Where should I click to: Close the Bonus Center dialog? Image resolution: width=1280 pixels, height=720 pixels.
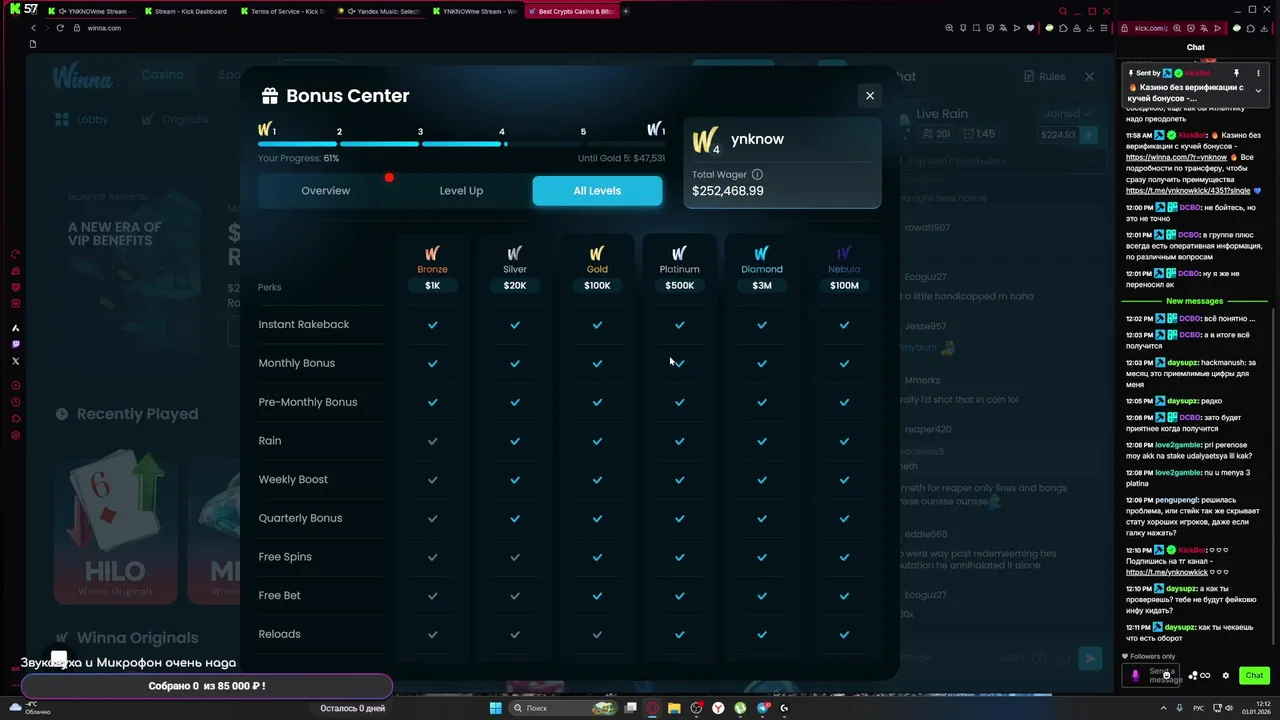870,96
